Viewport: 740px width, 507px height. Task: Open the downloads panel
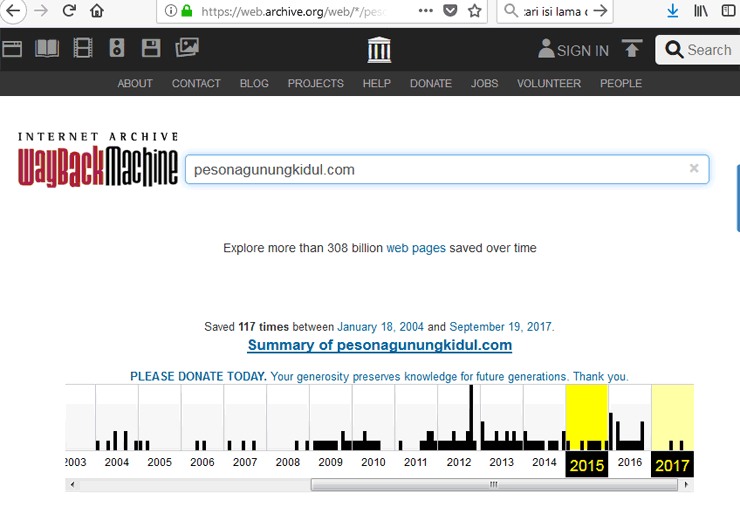pyautogui.click(x=673, y=10)
